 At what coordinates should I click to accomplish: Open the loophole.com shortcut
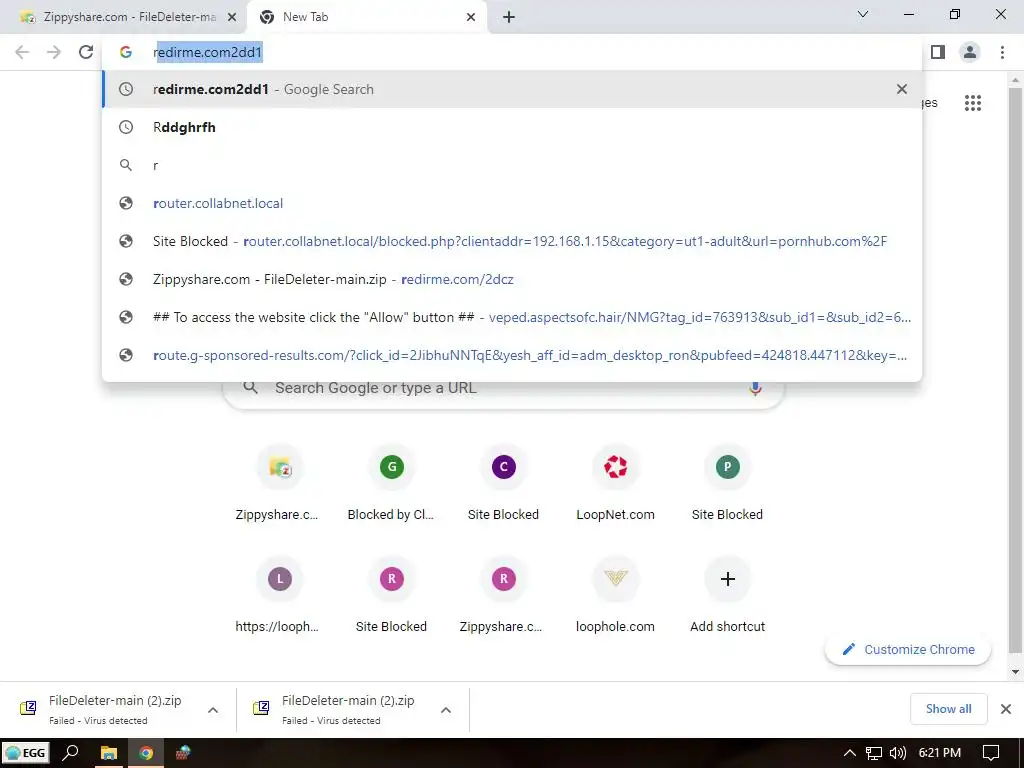click(615, 594)
